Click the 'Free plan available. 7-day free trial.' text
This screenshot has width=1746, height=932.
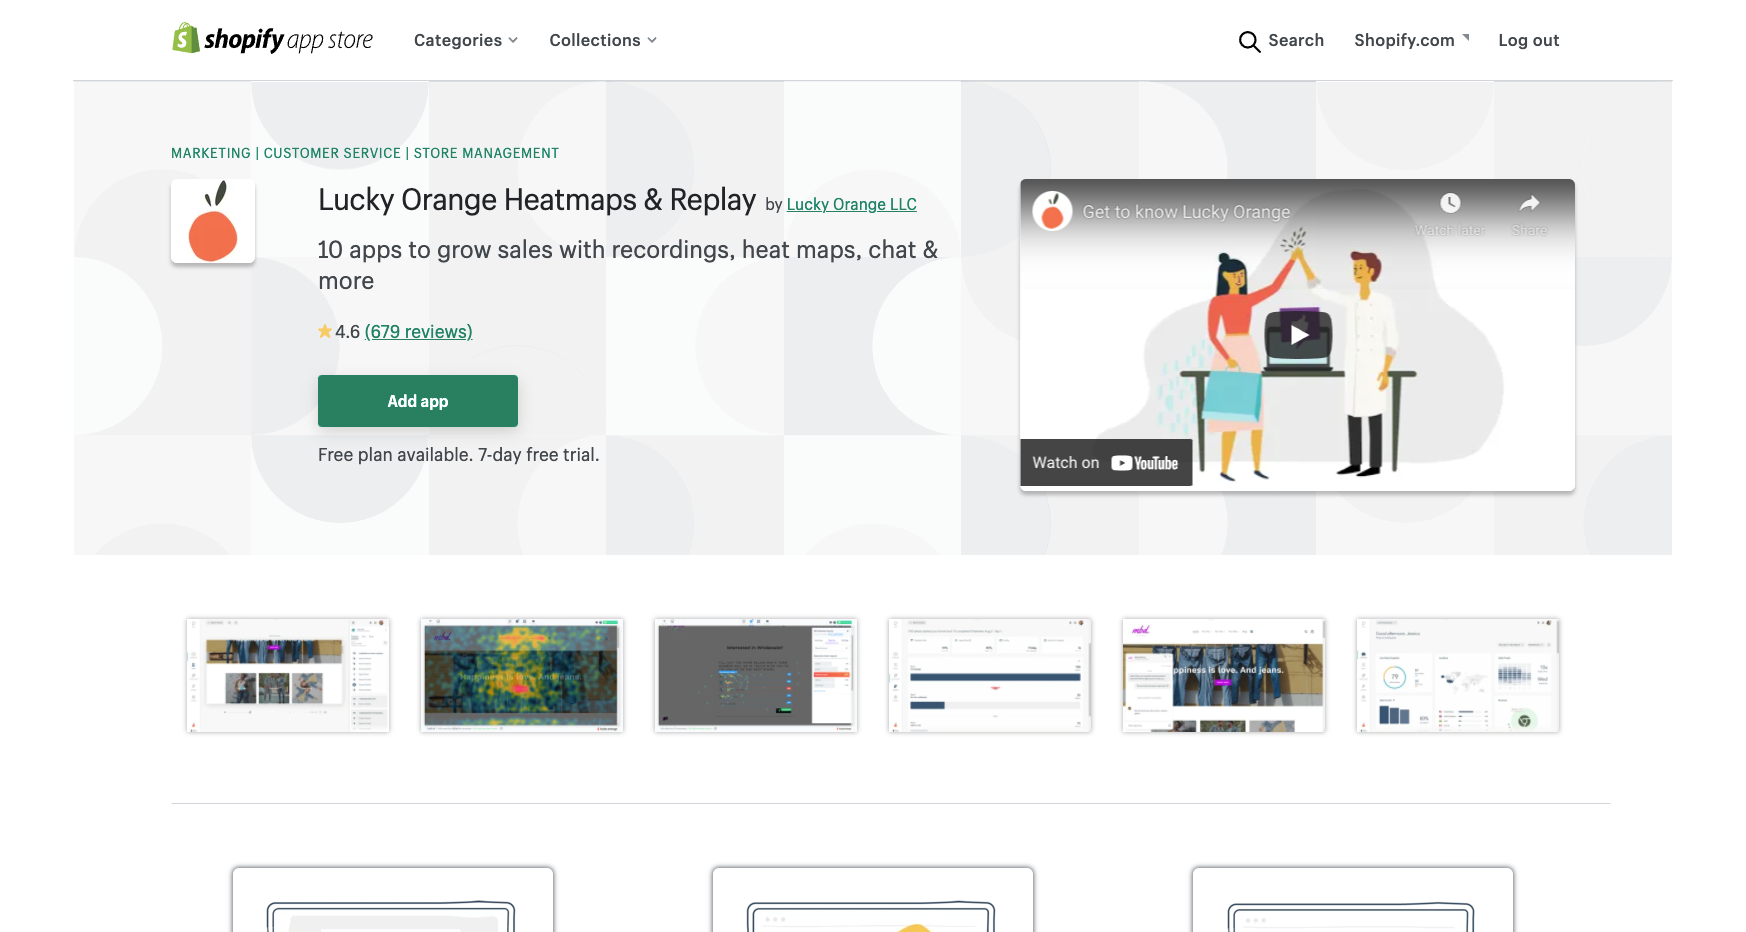[459, 455]
